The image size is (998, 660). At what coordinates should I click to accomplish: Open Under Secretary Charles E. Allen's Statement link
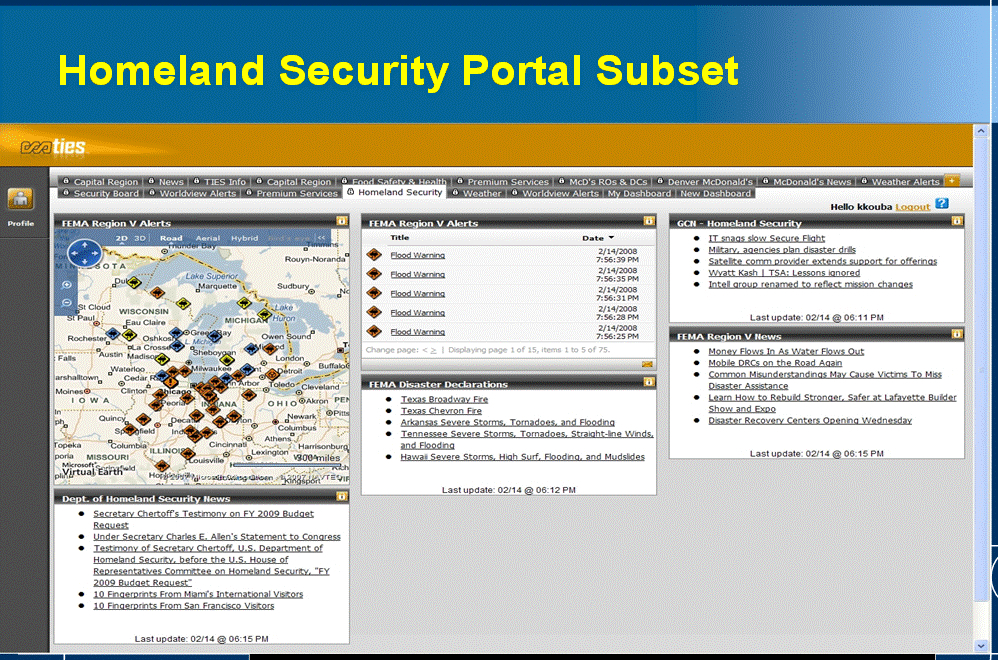coord(216,537)
